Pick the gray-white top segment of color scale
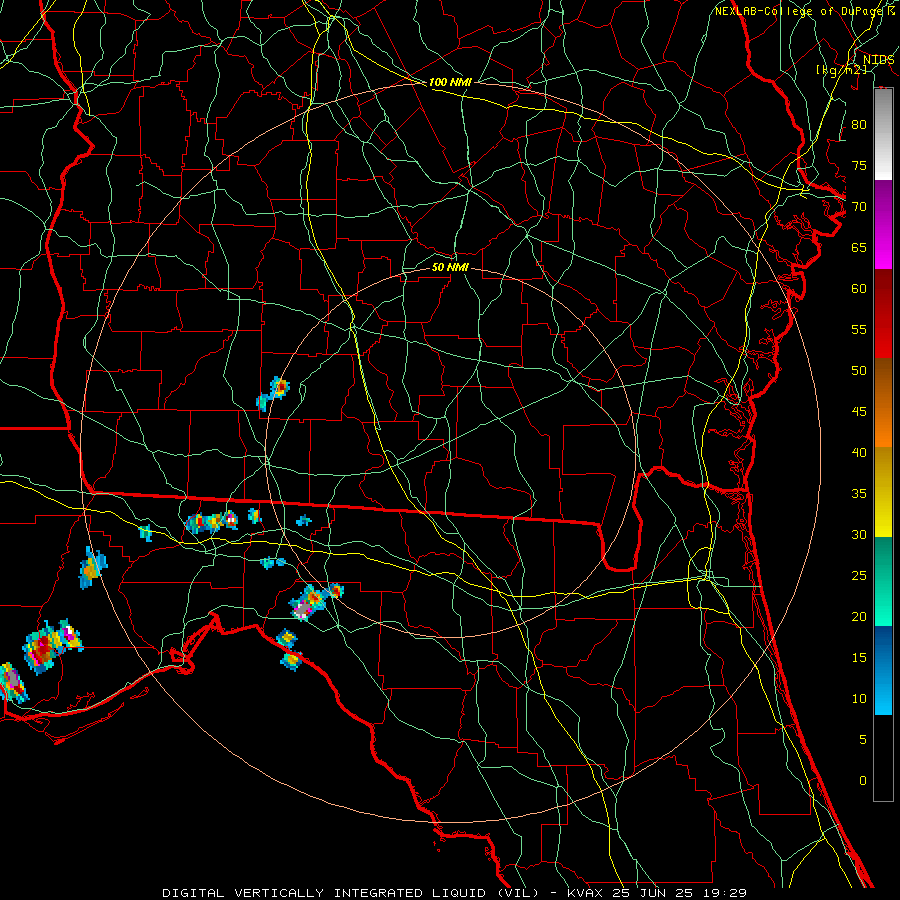The height and width of the screenshot is (900, 900). [x=883, y=134]
